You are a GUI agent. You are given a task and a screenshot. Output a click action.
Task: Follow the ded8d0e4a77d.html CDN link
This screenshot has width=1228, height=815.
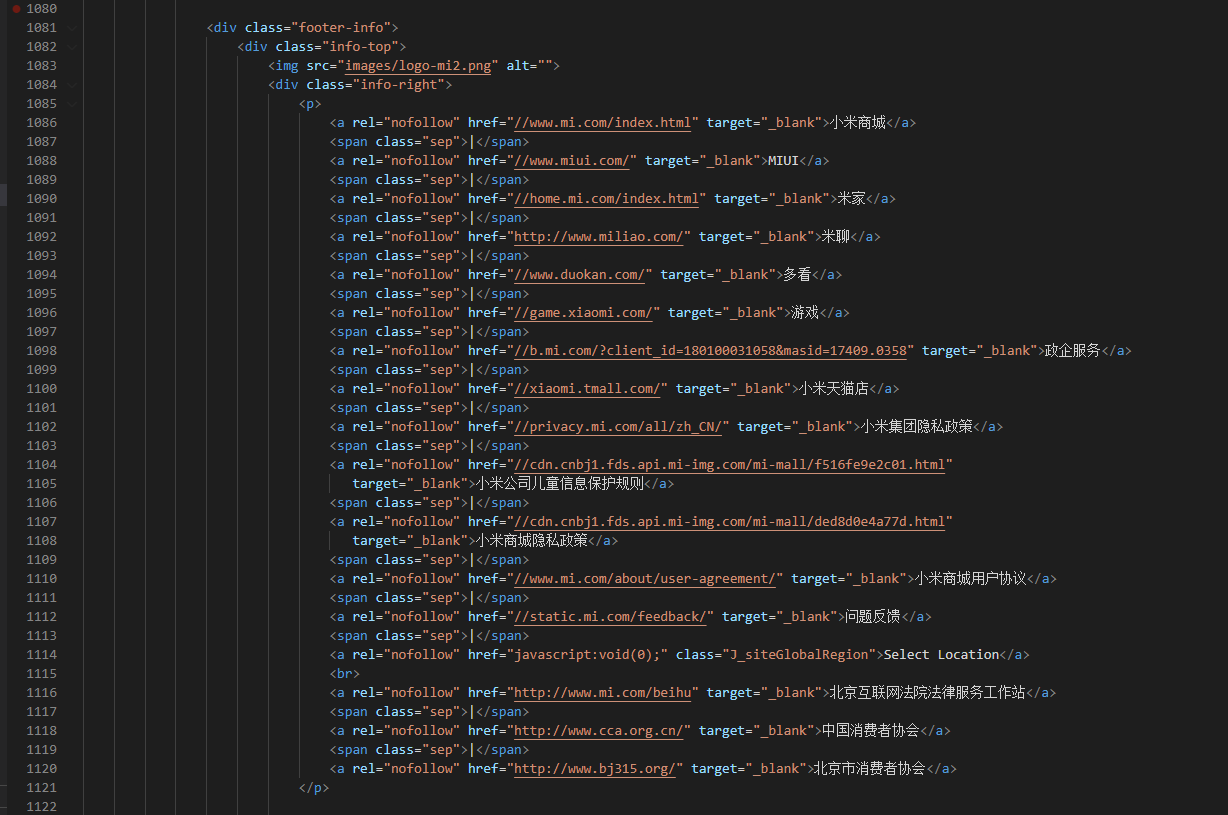tap(729, 521)
